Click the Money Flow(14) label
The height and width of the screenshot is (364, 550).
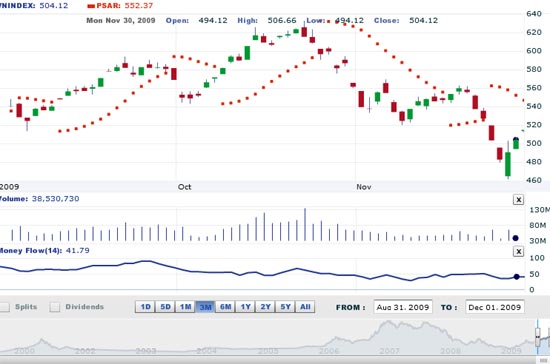44,250
